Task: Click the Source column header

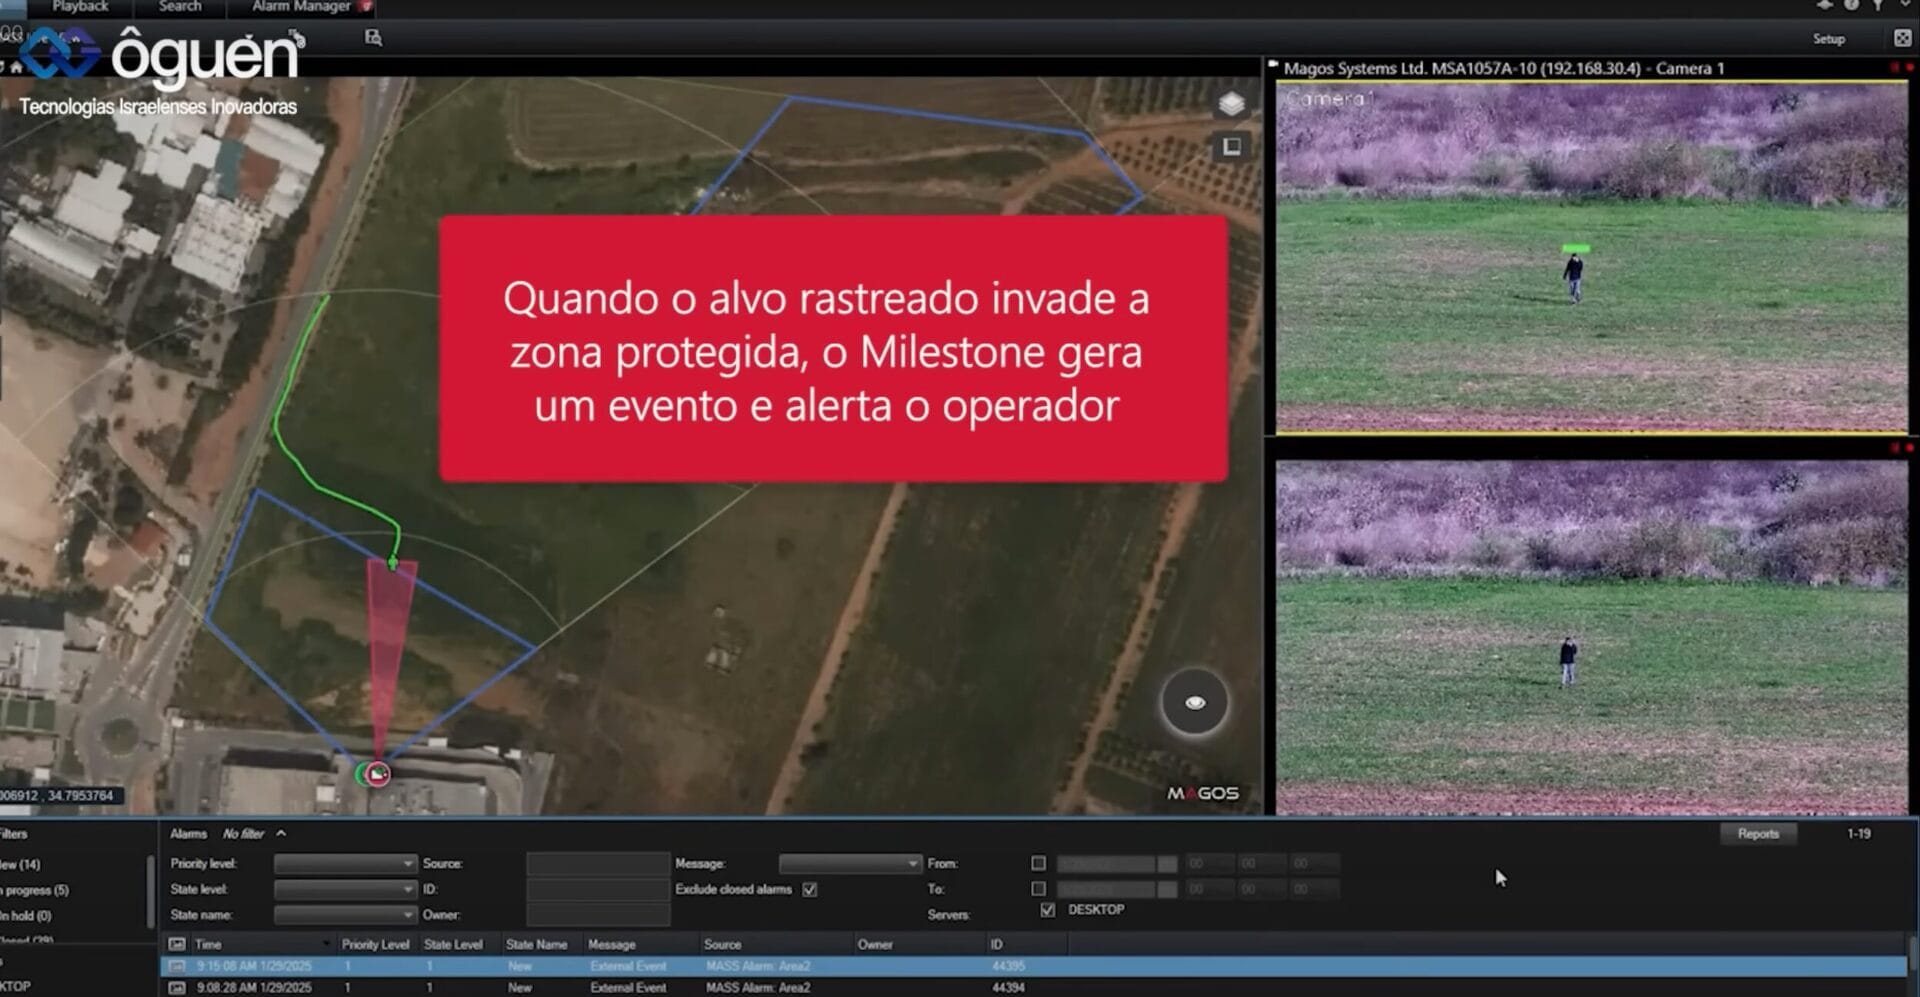Action: click(x=774, y=944)
